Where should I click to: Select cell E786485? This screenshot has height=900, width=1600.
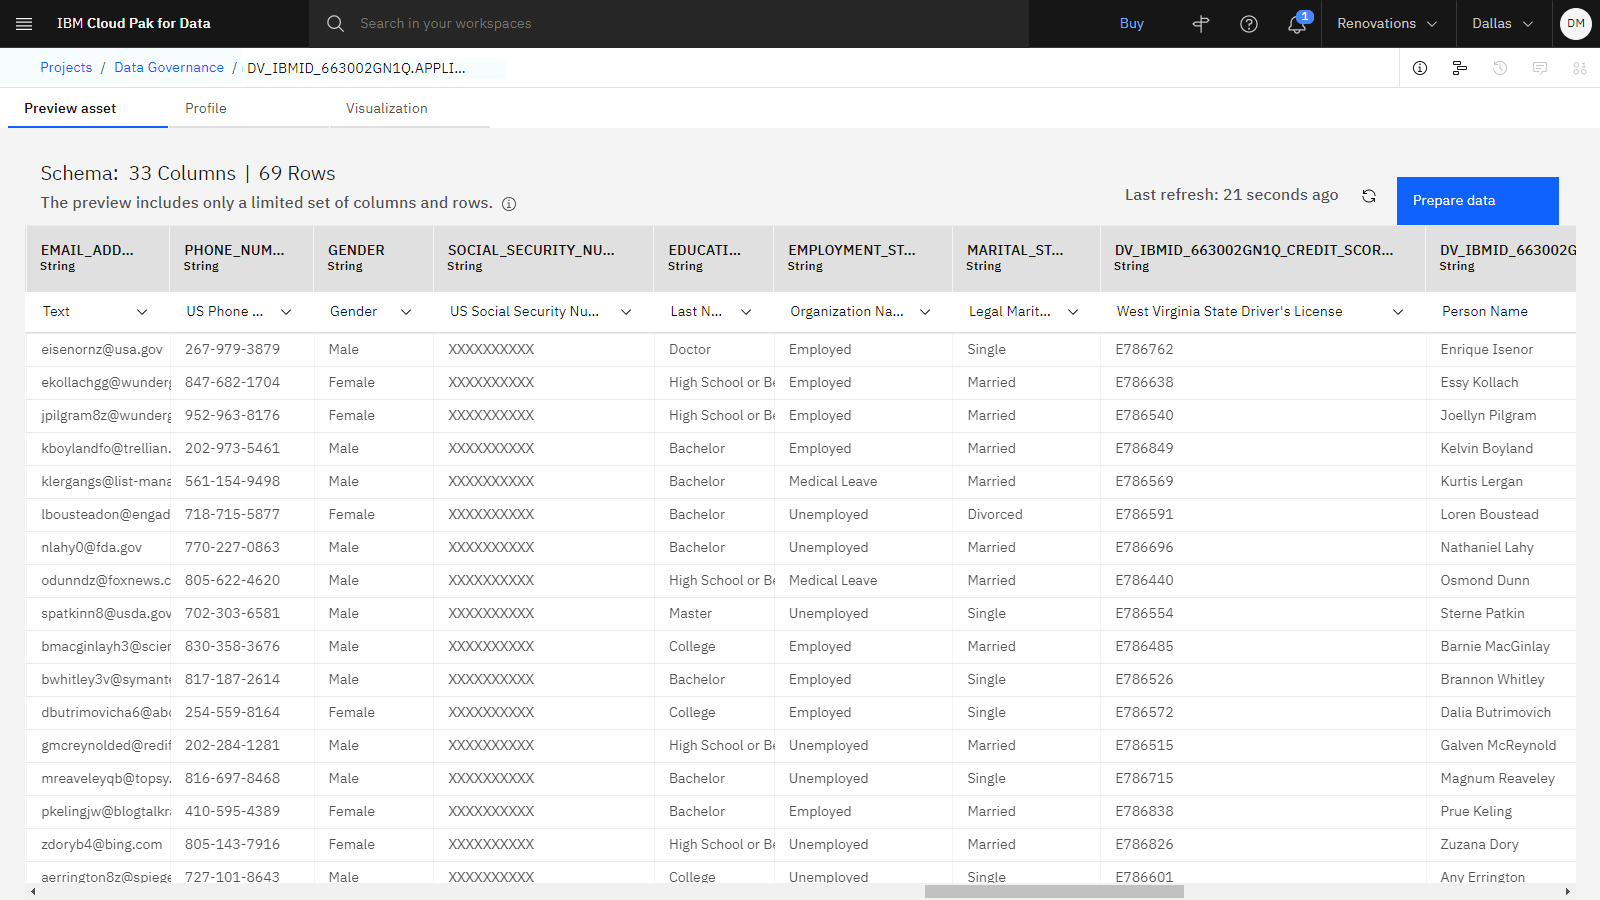click(x=1144, y=646)
